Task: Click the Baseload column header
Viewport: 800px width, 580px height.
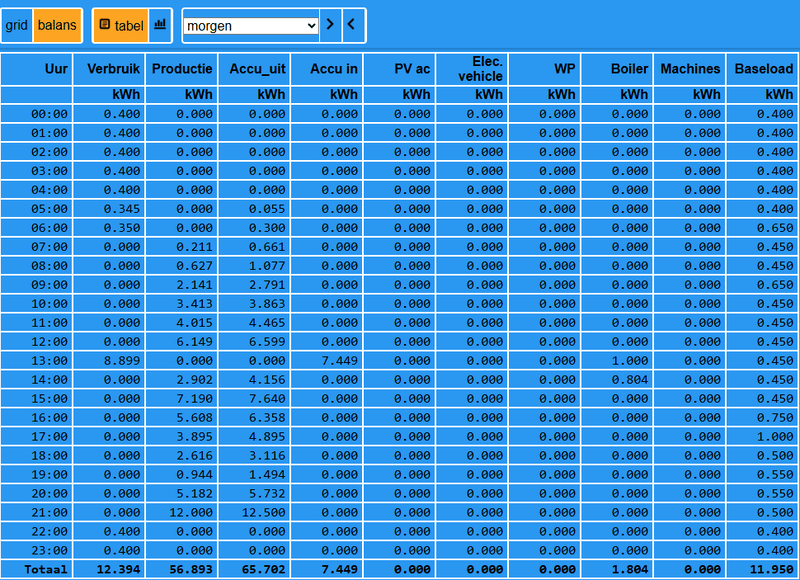Action: coord(762,69)
